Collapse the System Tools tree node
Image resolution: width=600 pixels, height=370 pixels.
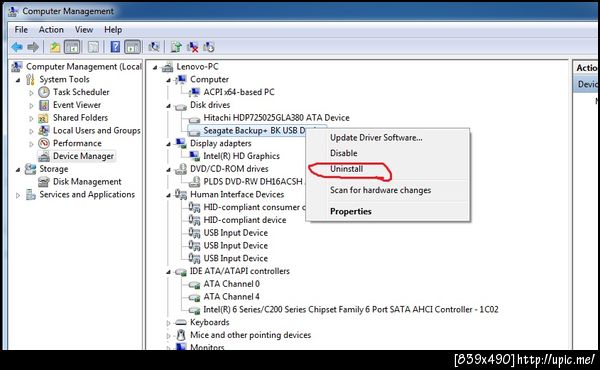pyautogui.click(x=18, y=80)
